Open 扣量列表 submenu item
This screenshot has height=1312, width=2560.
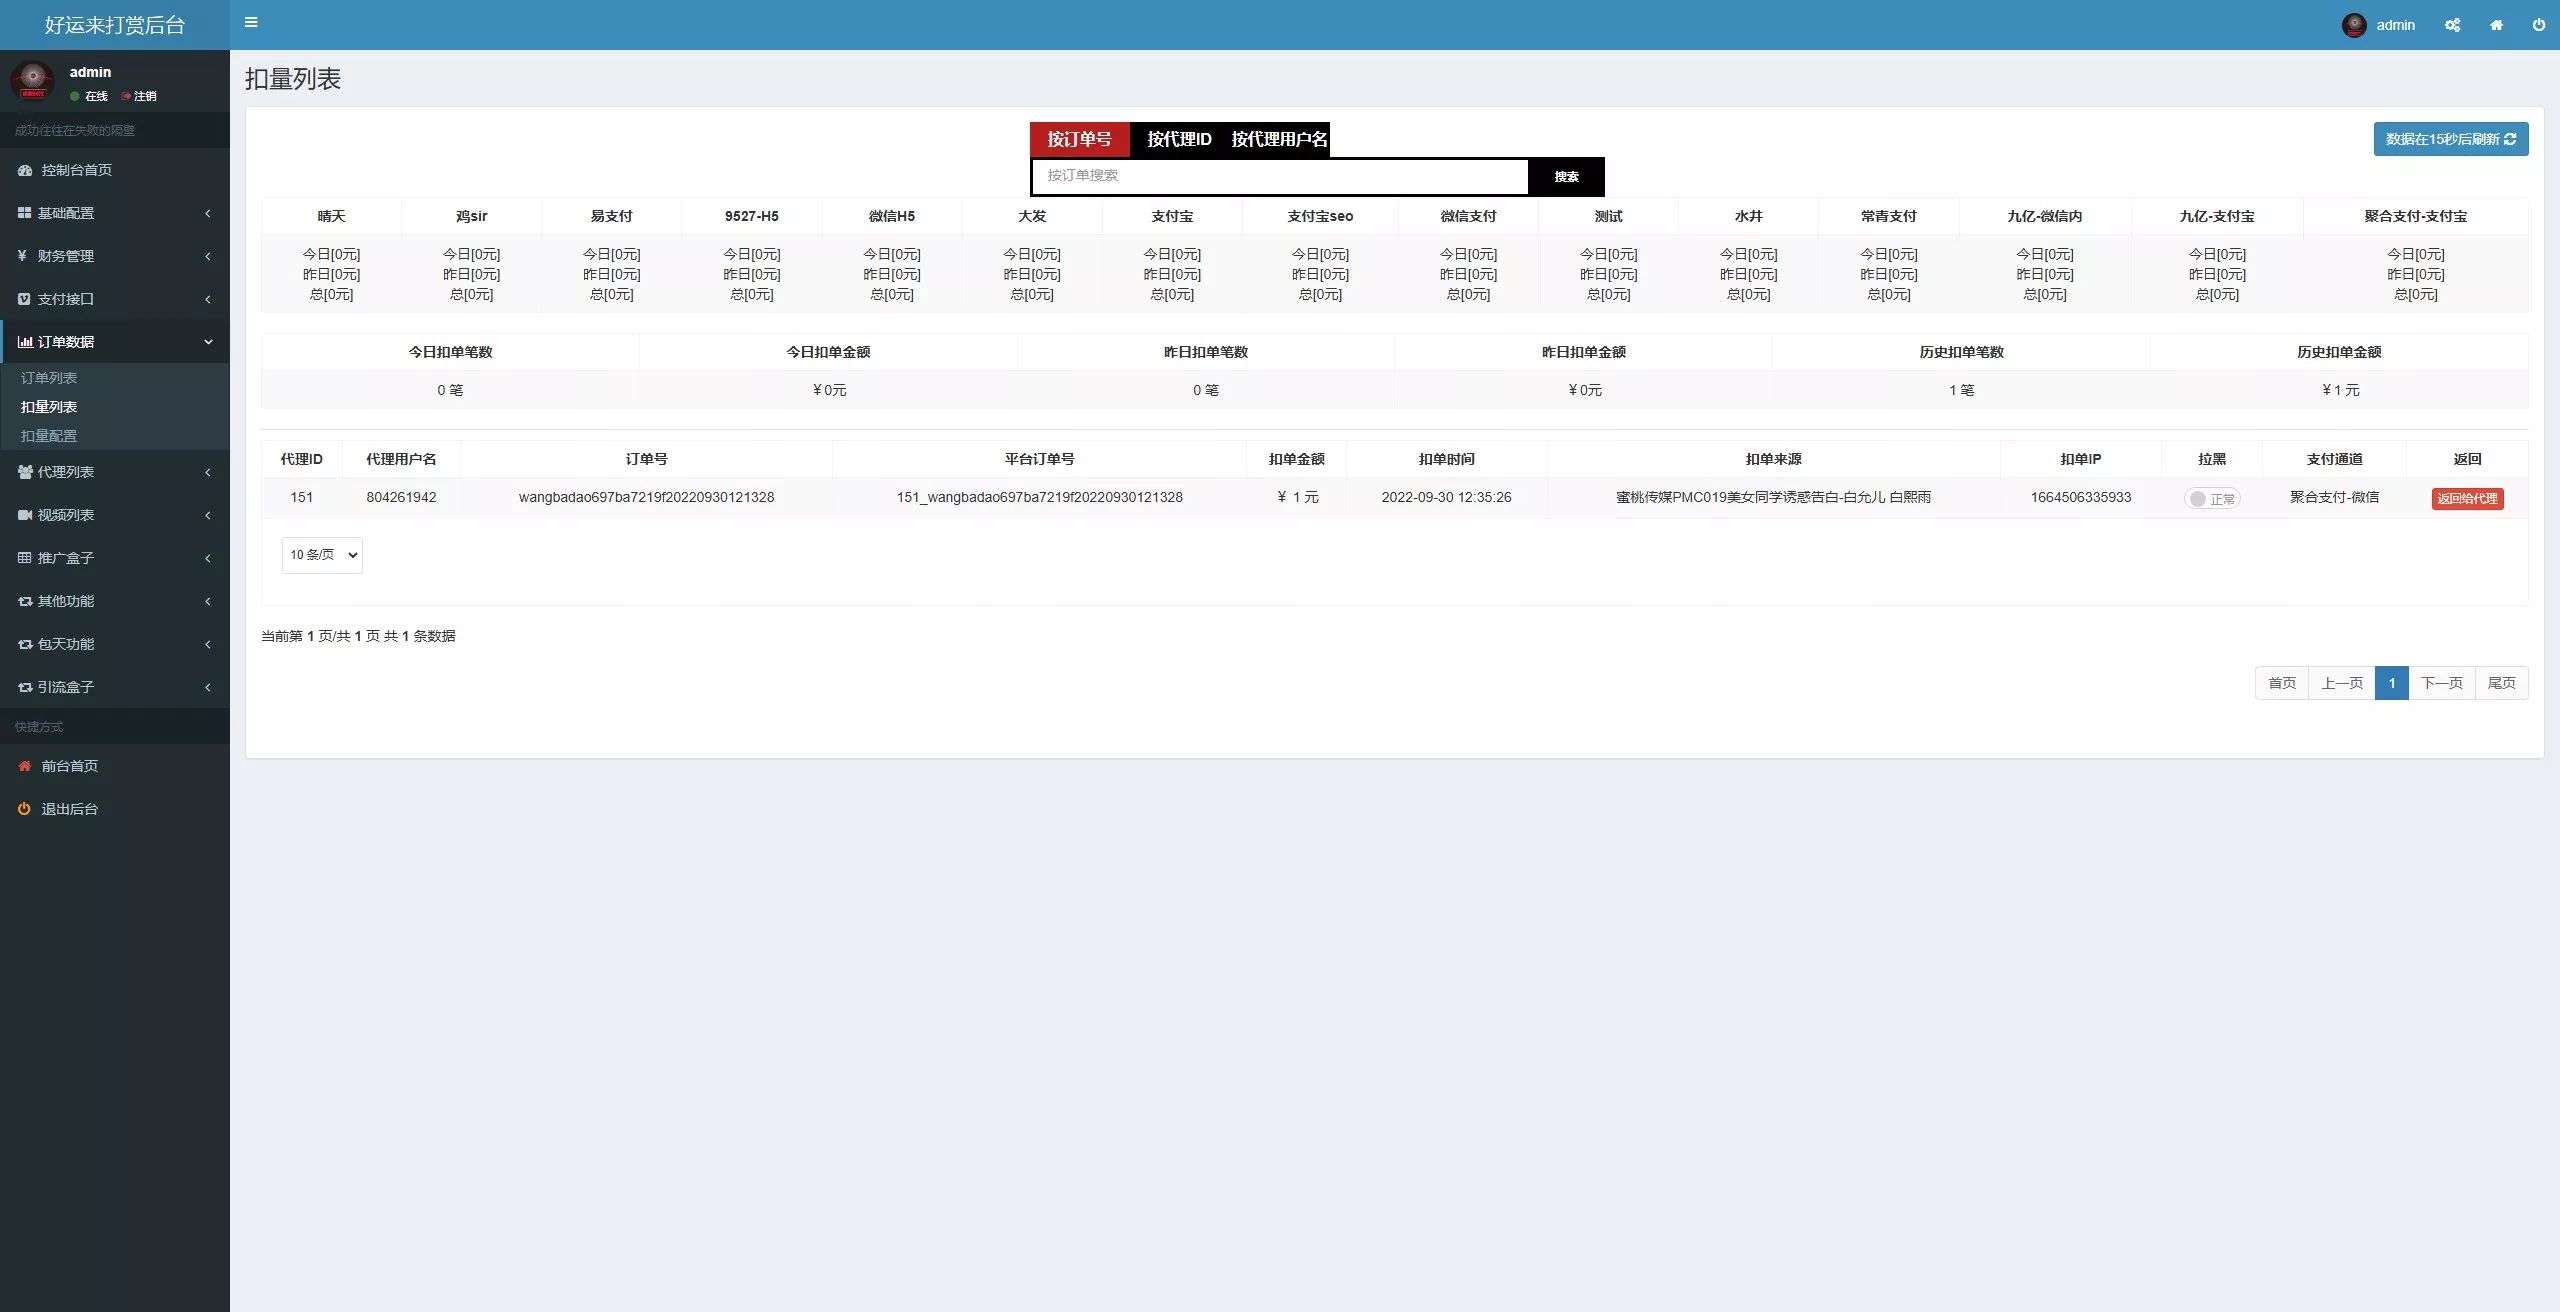(49, 407)
